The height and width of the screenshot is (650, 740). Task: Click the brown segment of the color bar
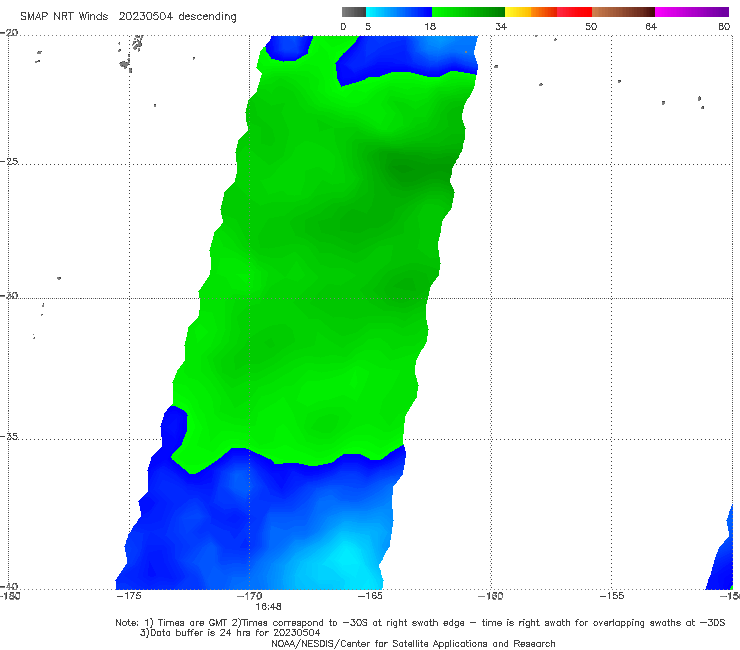(623, 12)
